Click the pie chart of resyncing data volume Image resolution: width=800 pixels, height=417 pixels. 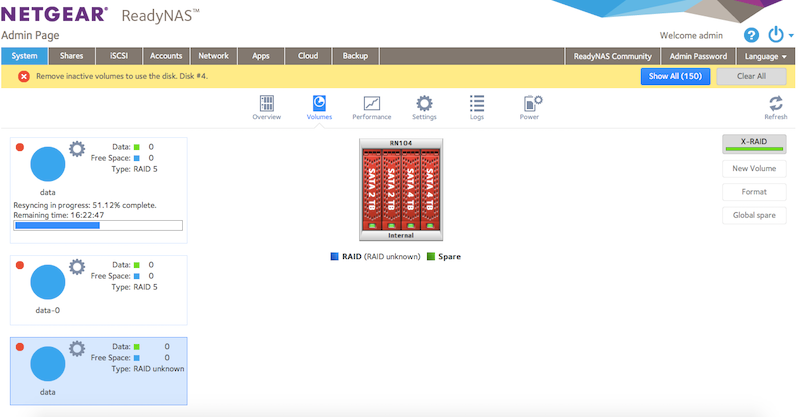click(x=47, y=164)
